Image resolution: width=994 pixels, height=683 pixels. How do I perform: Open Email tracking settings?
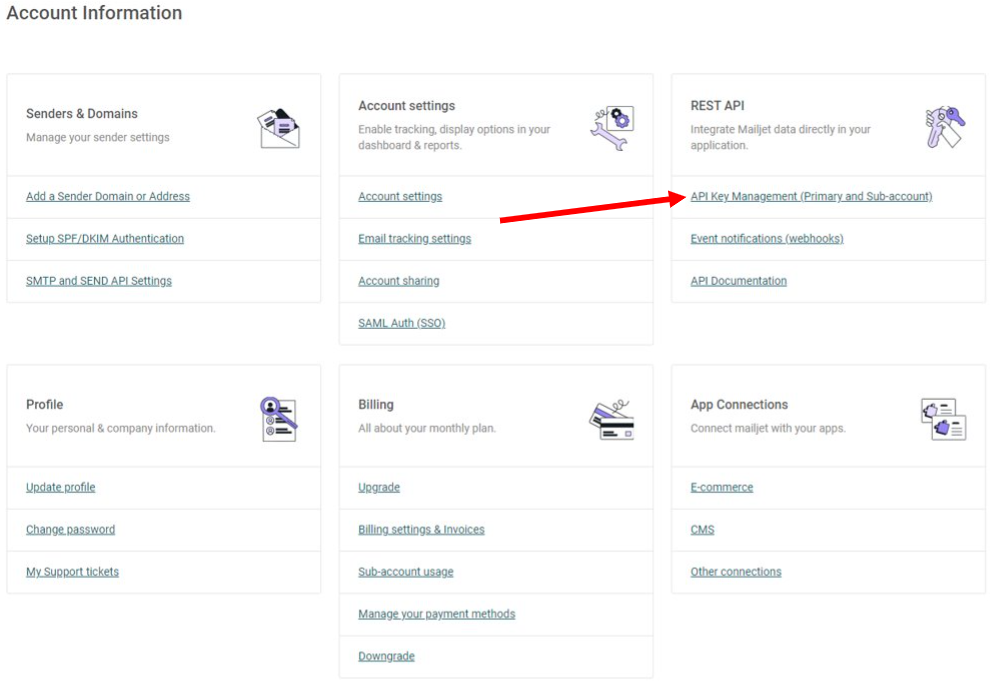415,238
